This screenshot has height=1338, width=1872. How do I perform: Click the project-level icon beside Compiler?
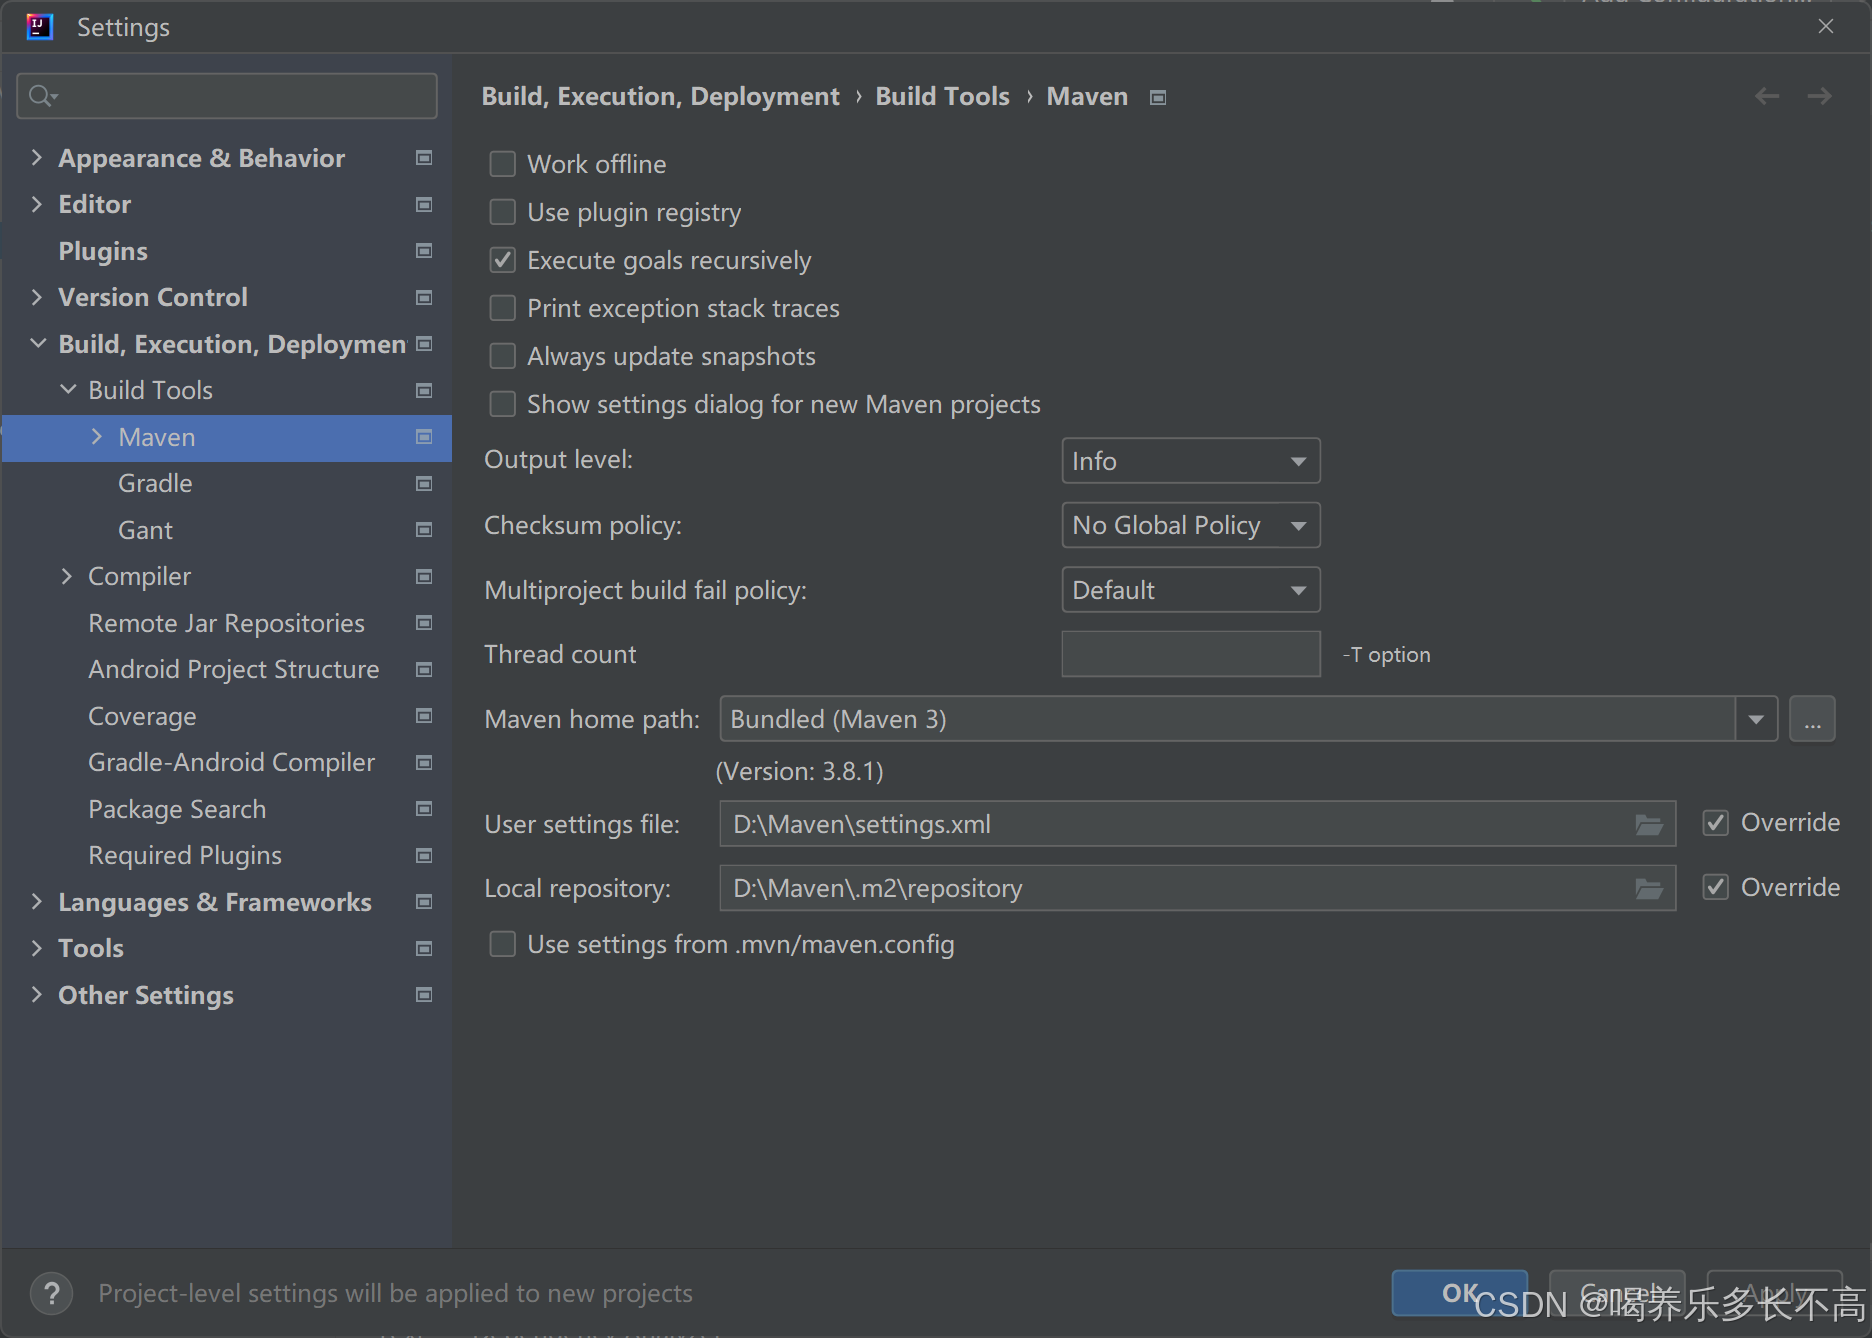(424, 577)
